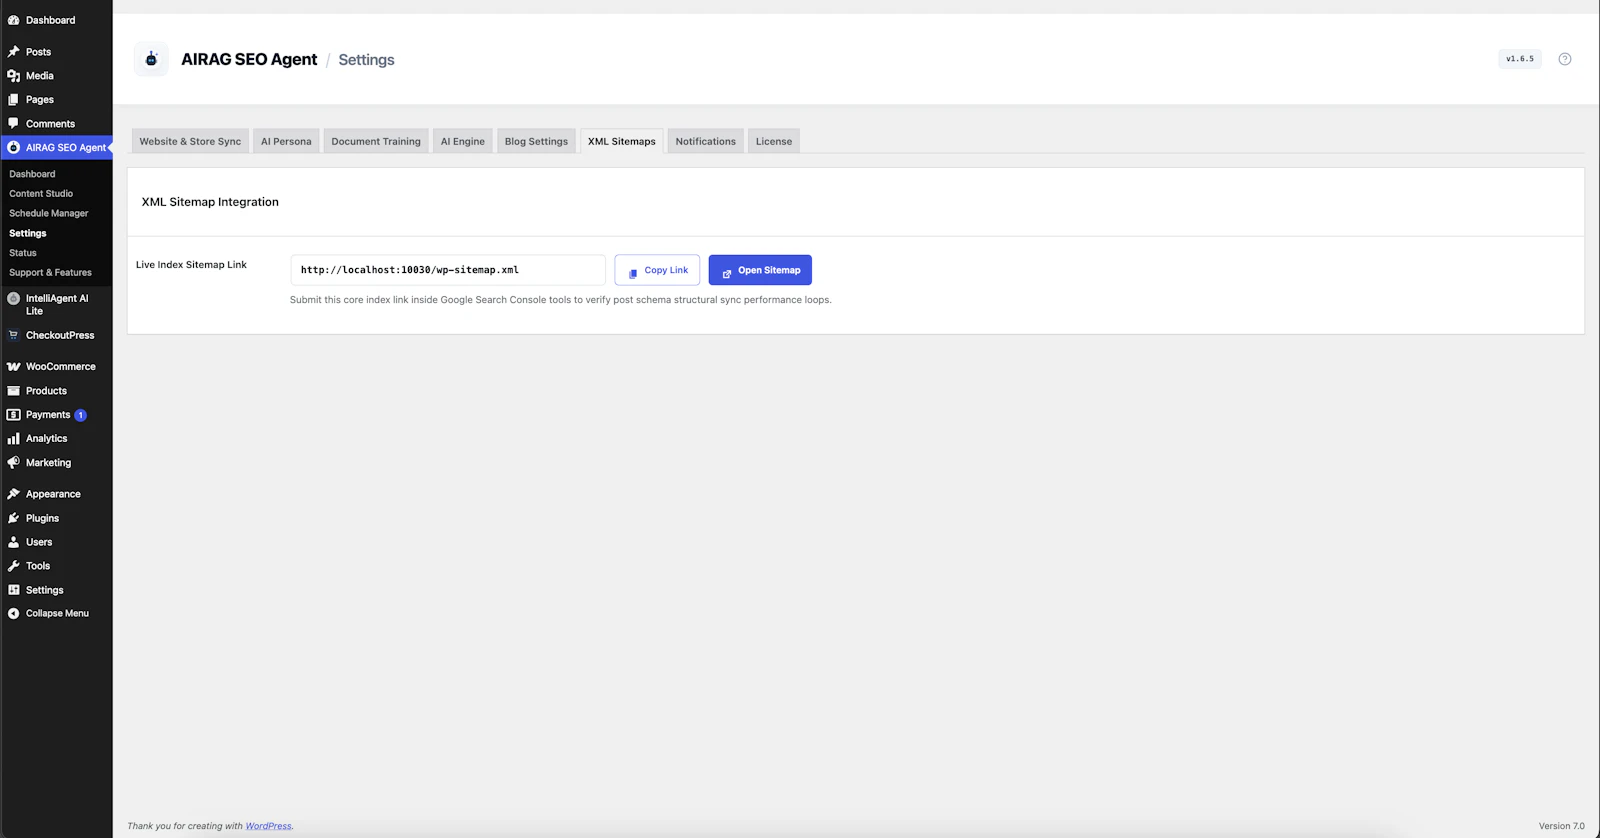Click the Live Index Sitemap Link label
Viewport: 1600px width, 838px height.
click(191, 265)
